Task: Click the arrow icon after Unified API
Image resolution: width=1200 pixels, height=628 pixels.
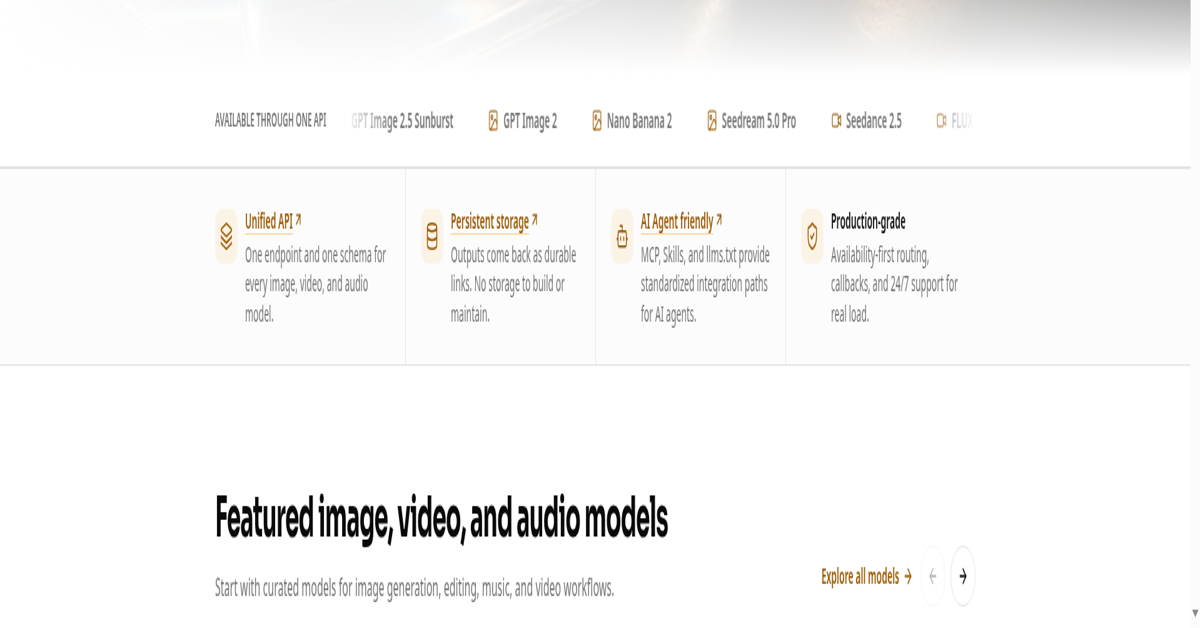Action: pyautogui.click(x=298, y=218)
